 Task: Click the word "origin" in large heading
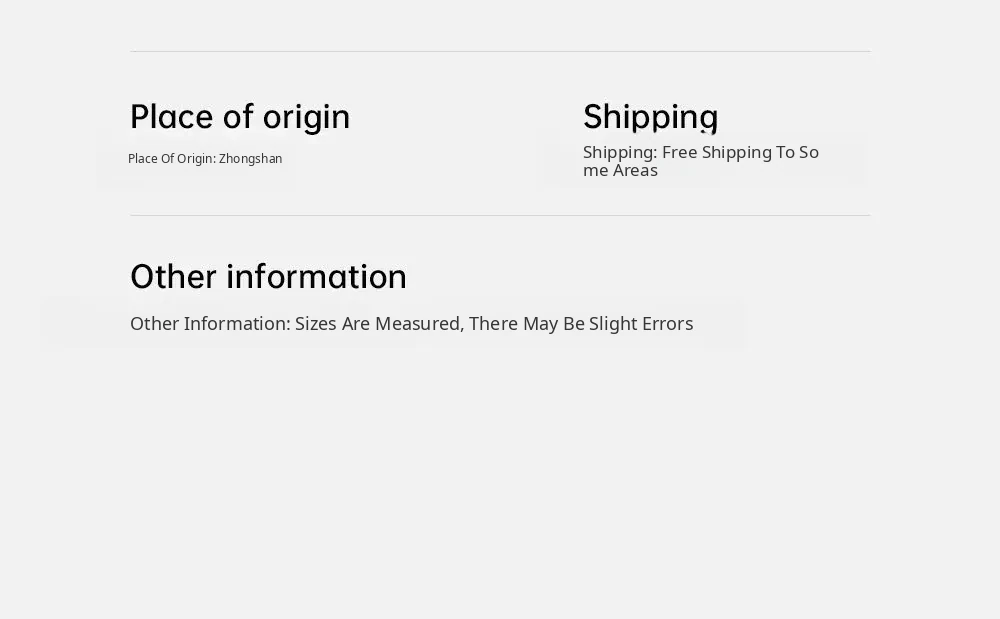point(306,117)
